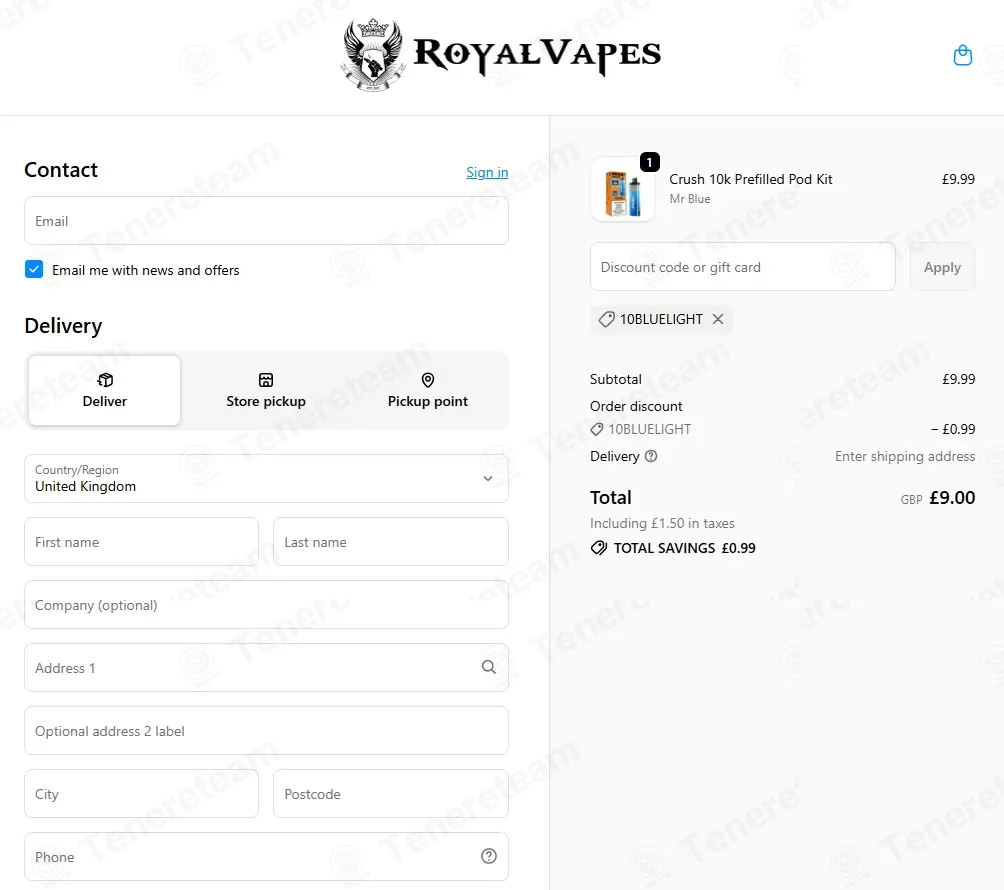Viewport: 1004px width, 890px height.
Task: Focus the Postcode field
Action: (391, 793)
